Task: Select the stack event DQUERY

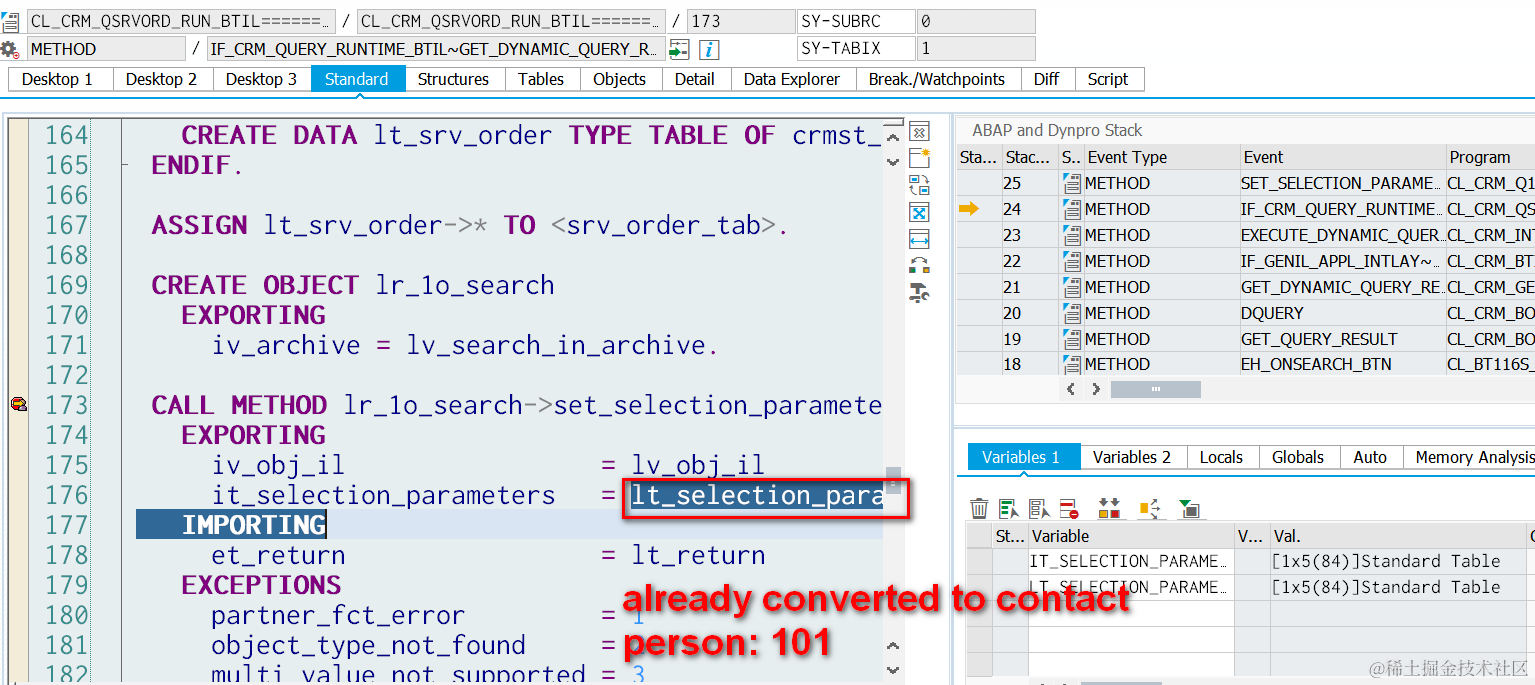Action: 1342,313
